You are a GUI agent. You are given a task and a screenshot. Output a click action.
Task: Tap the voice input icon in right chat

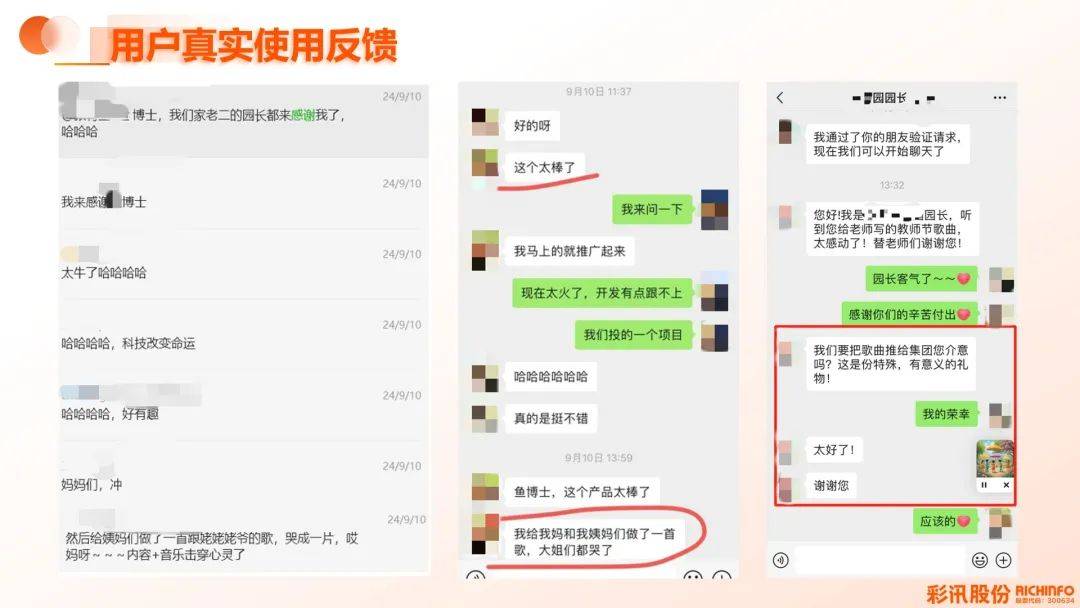coord(780,560)
